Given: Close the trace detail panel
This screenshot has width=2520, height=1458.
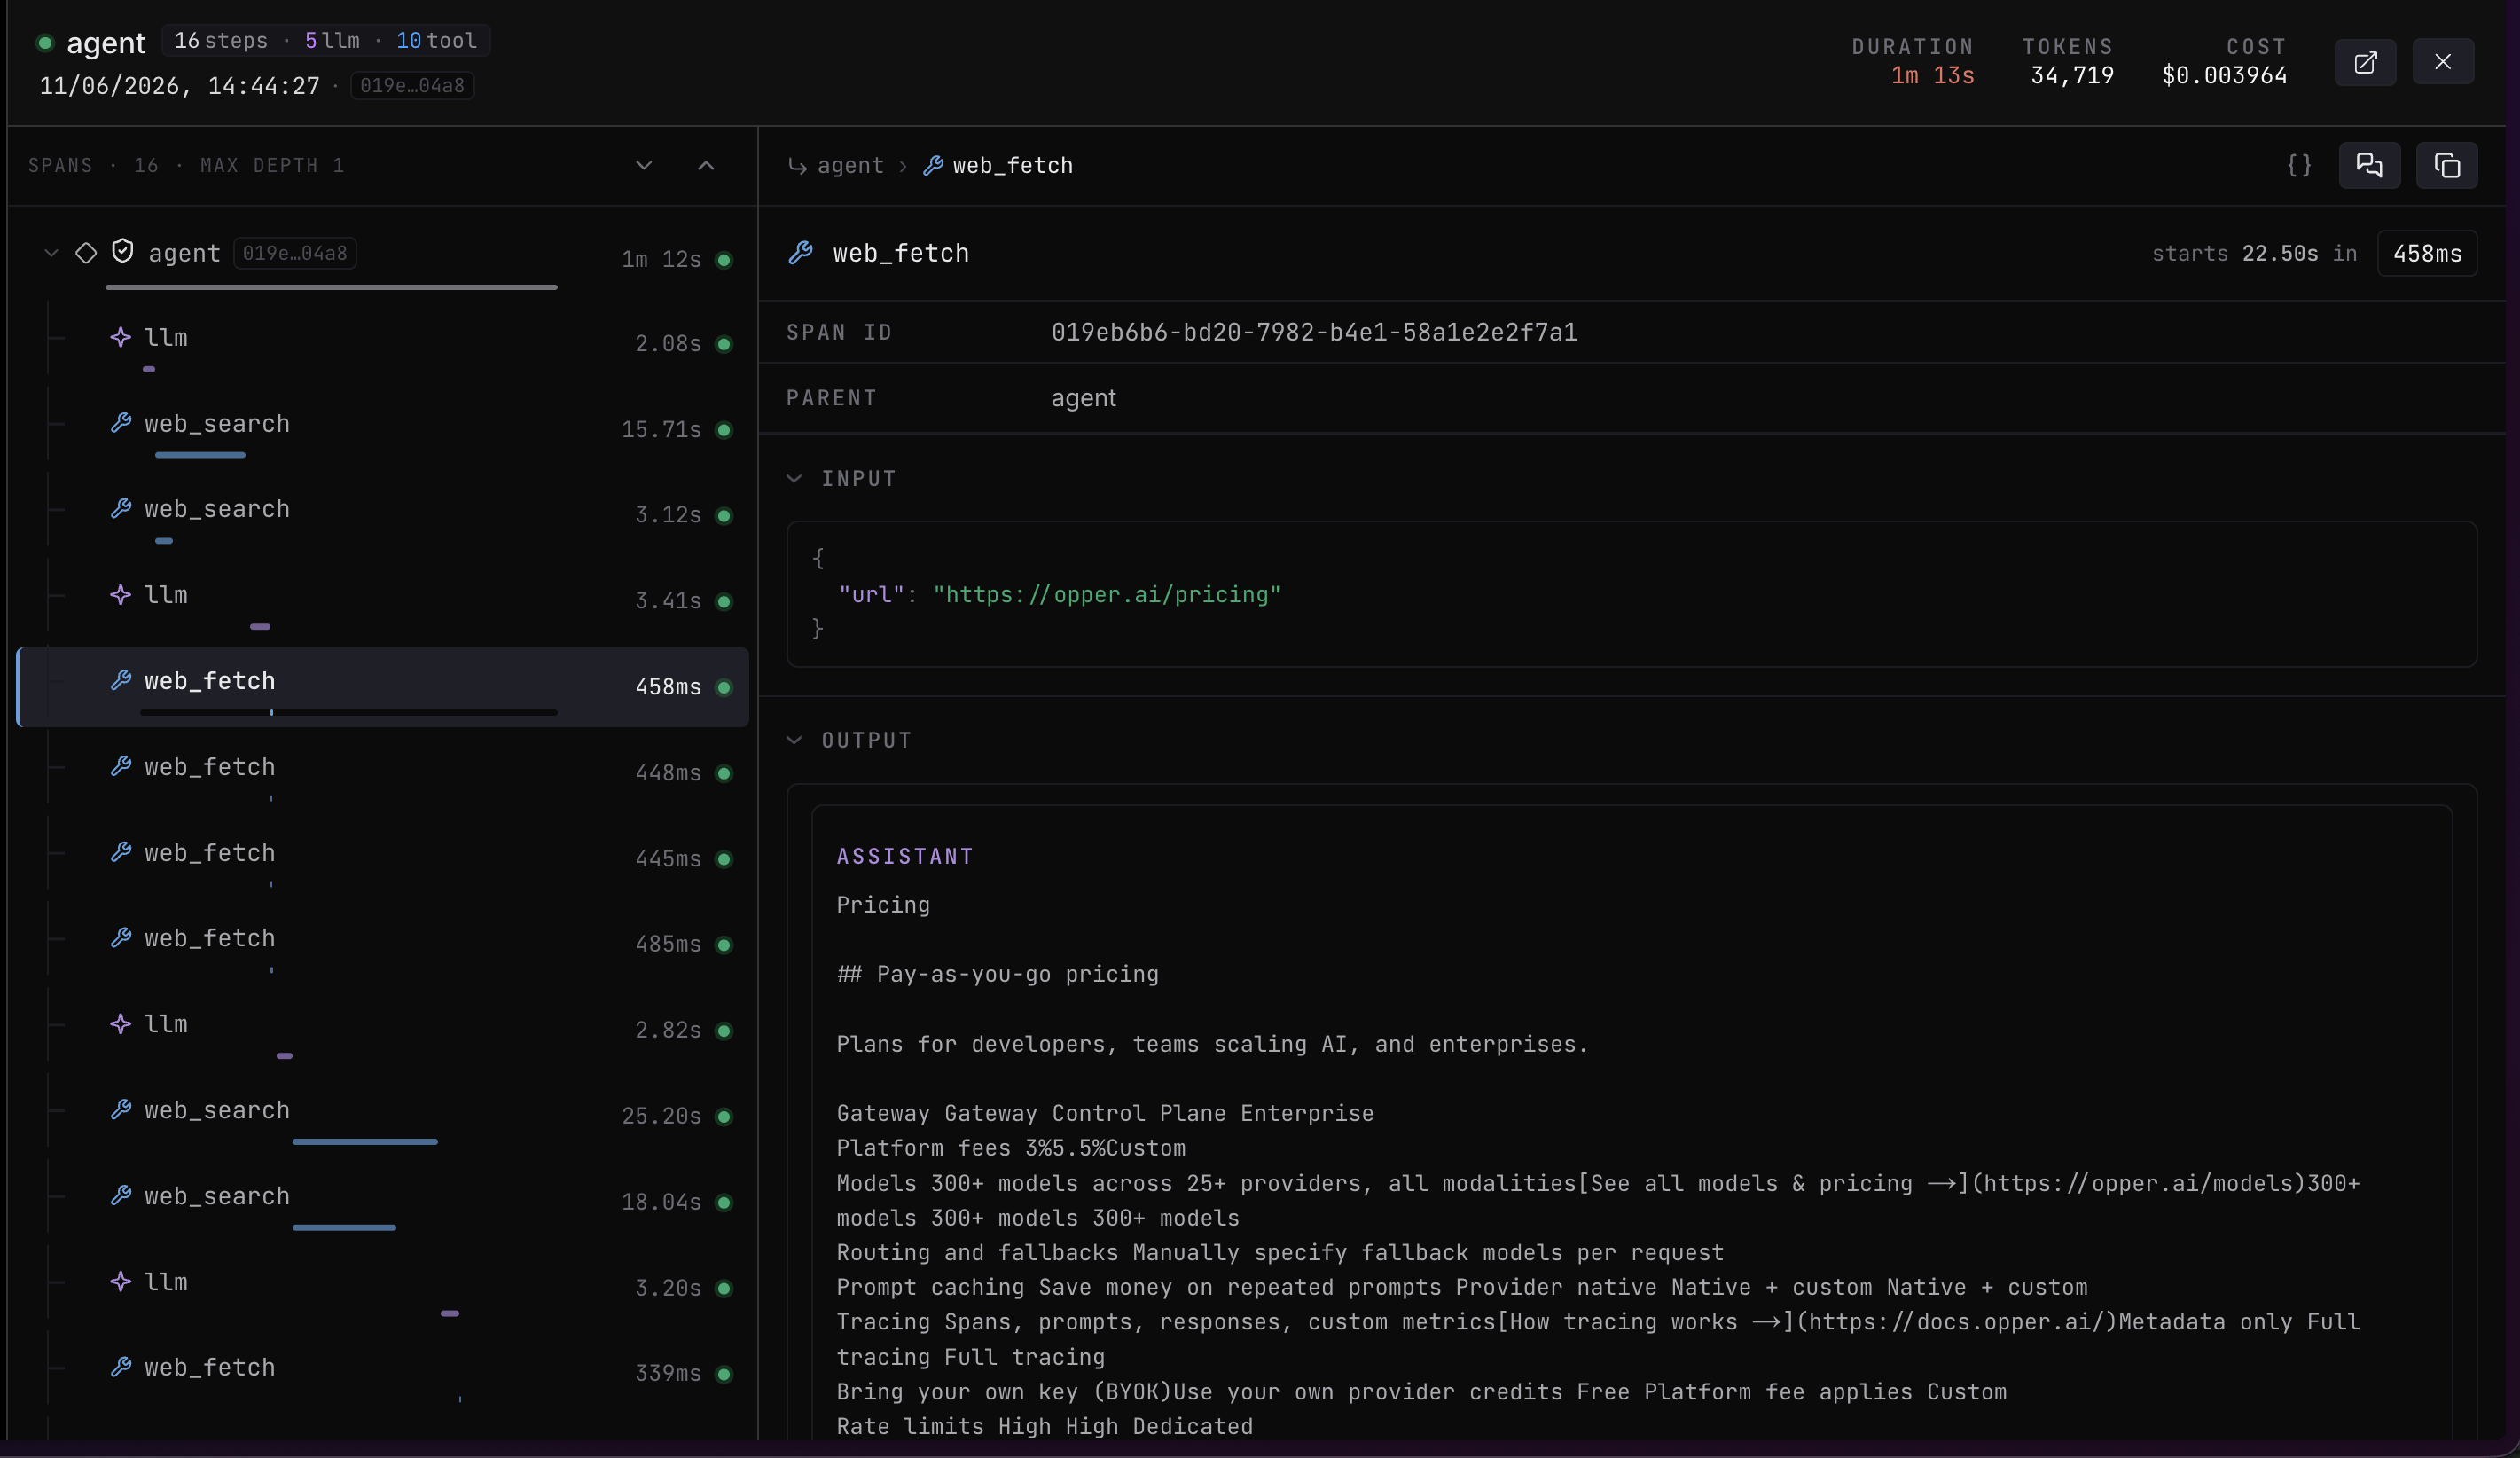Looking at the screenshot, I should [2442, 62].
